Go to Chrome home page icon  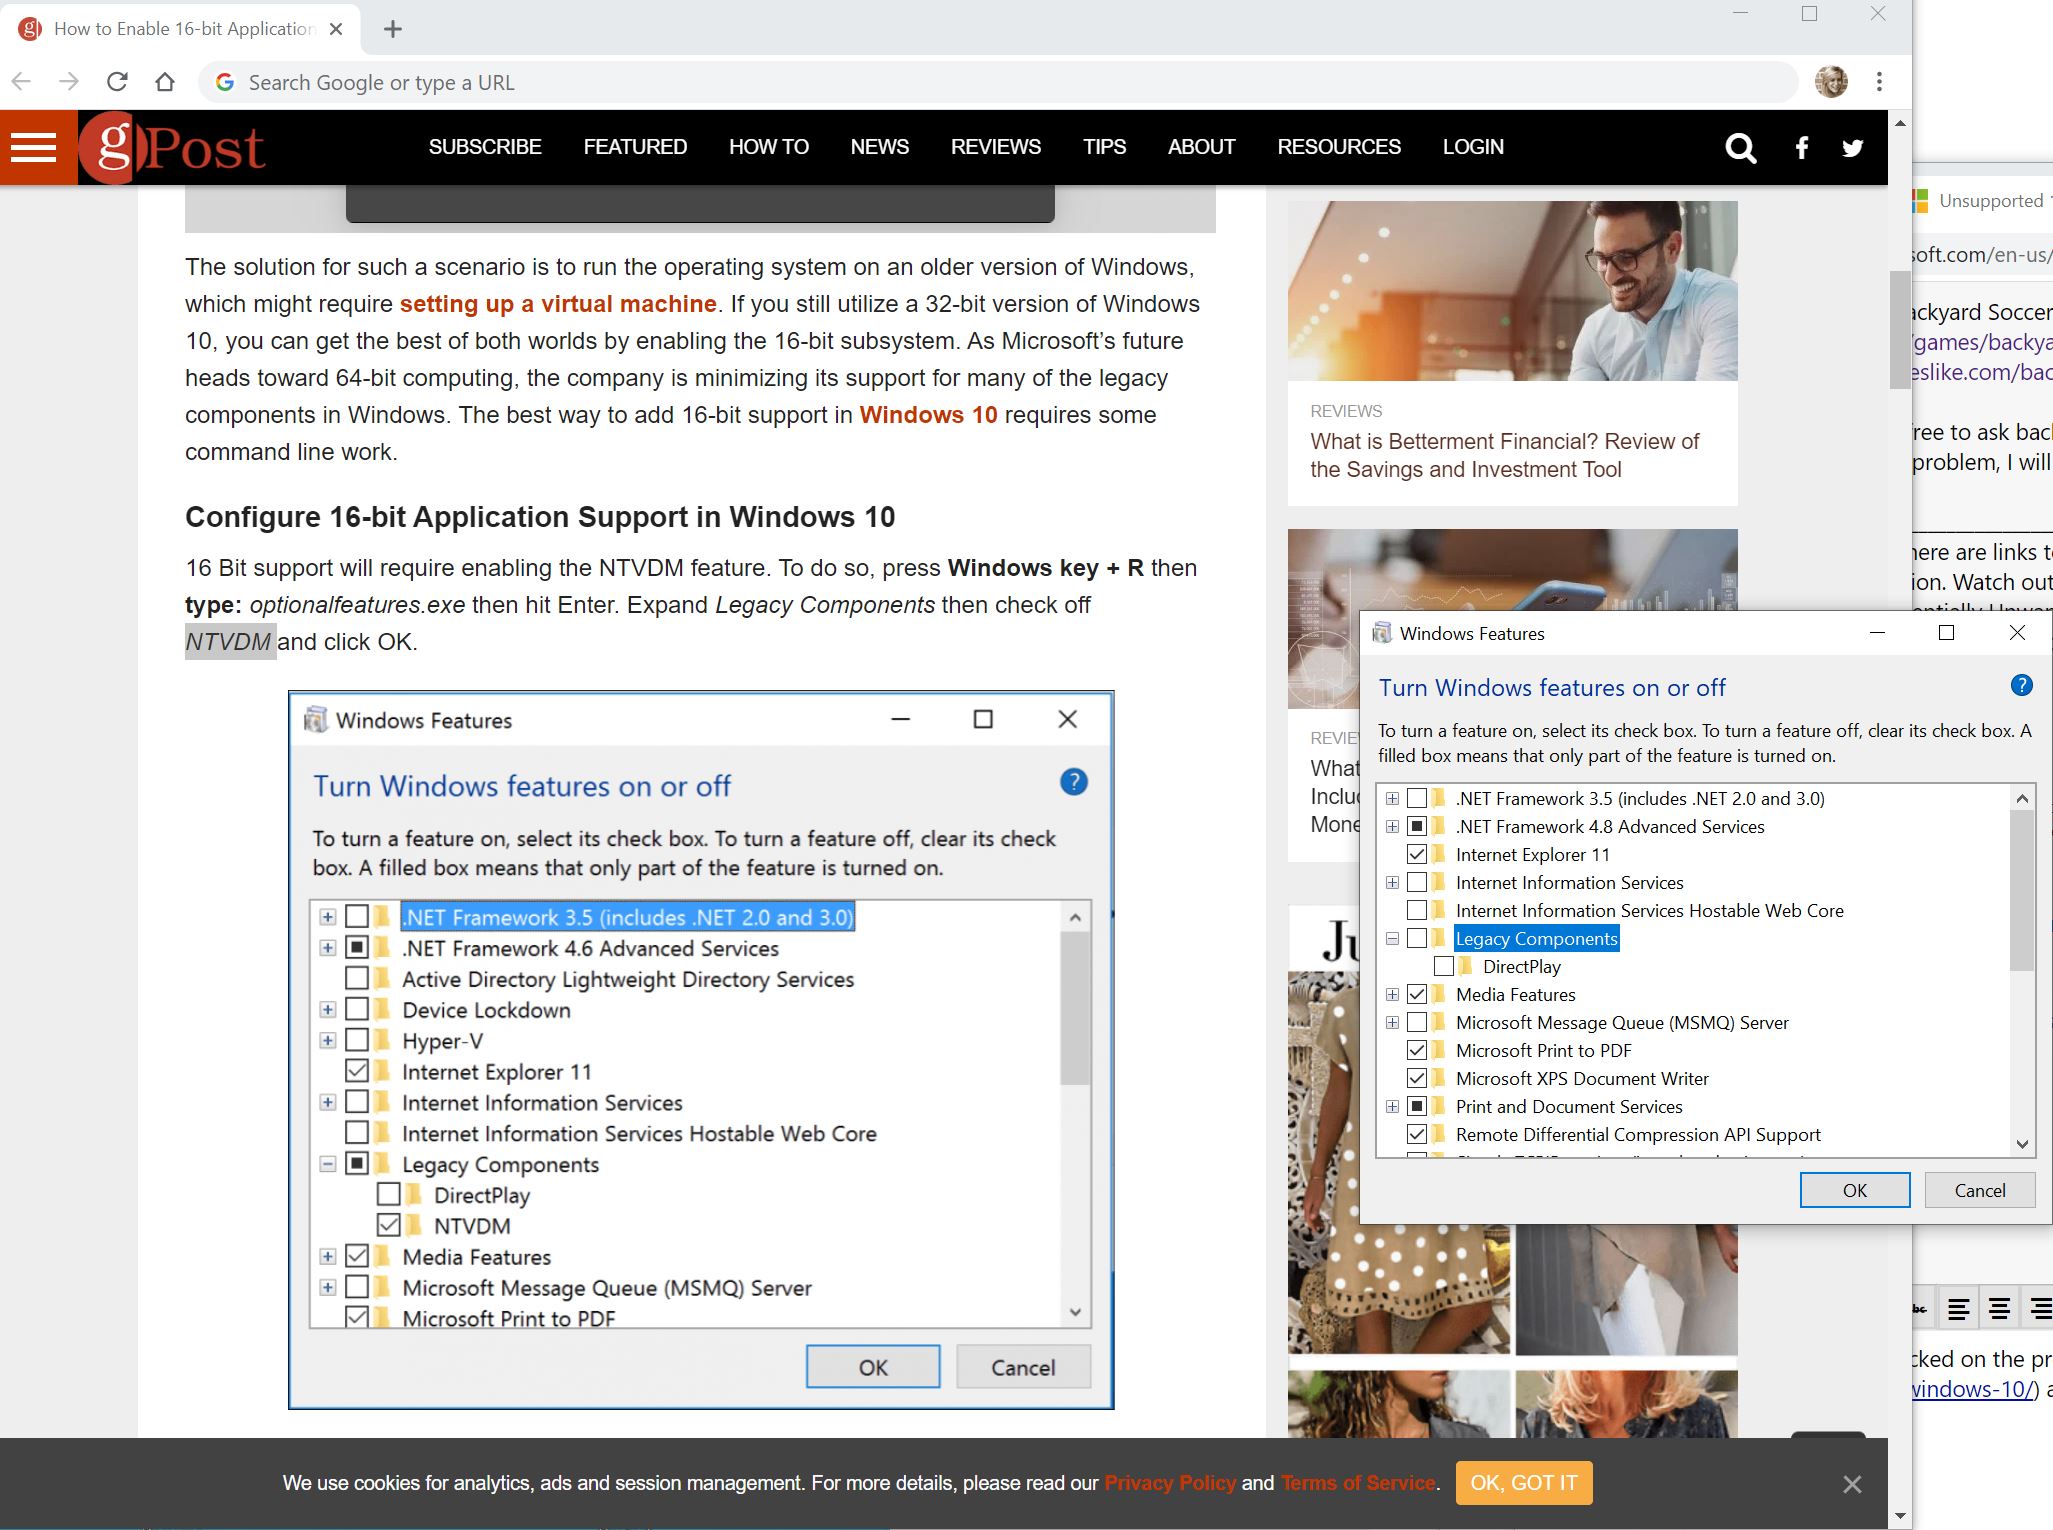[x=165, y=82]
